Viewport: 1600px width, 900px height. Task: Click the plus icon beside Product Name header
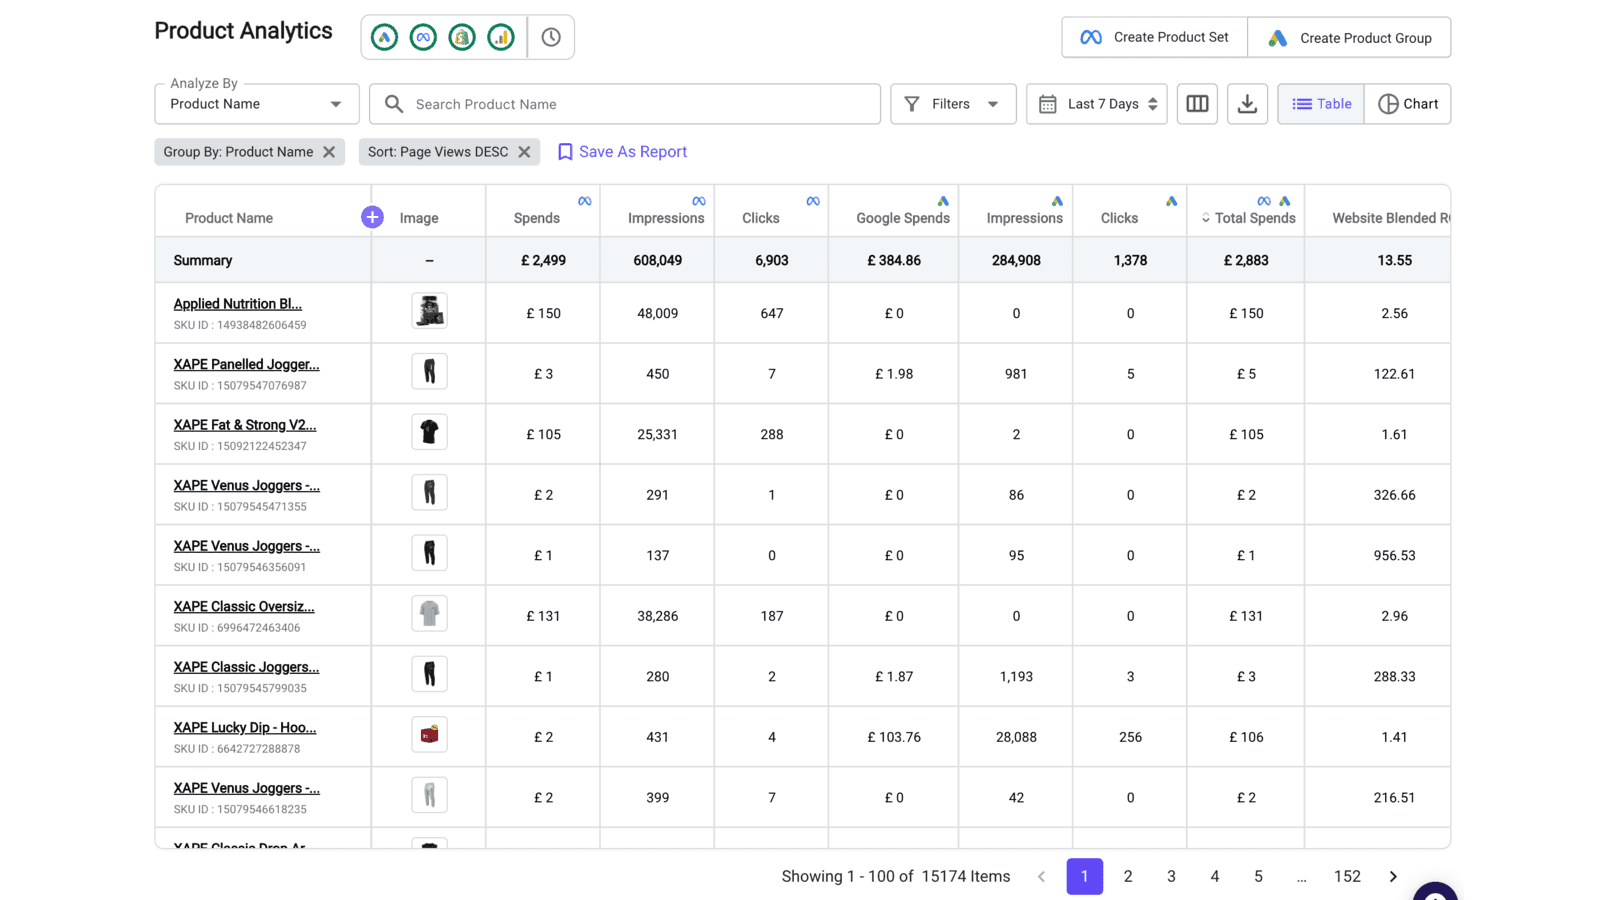371,217
